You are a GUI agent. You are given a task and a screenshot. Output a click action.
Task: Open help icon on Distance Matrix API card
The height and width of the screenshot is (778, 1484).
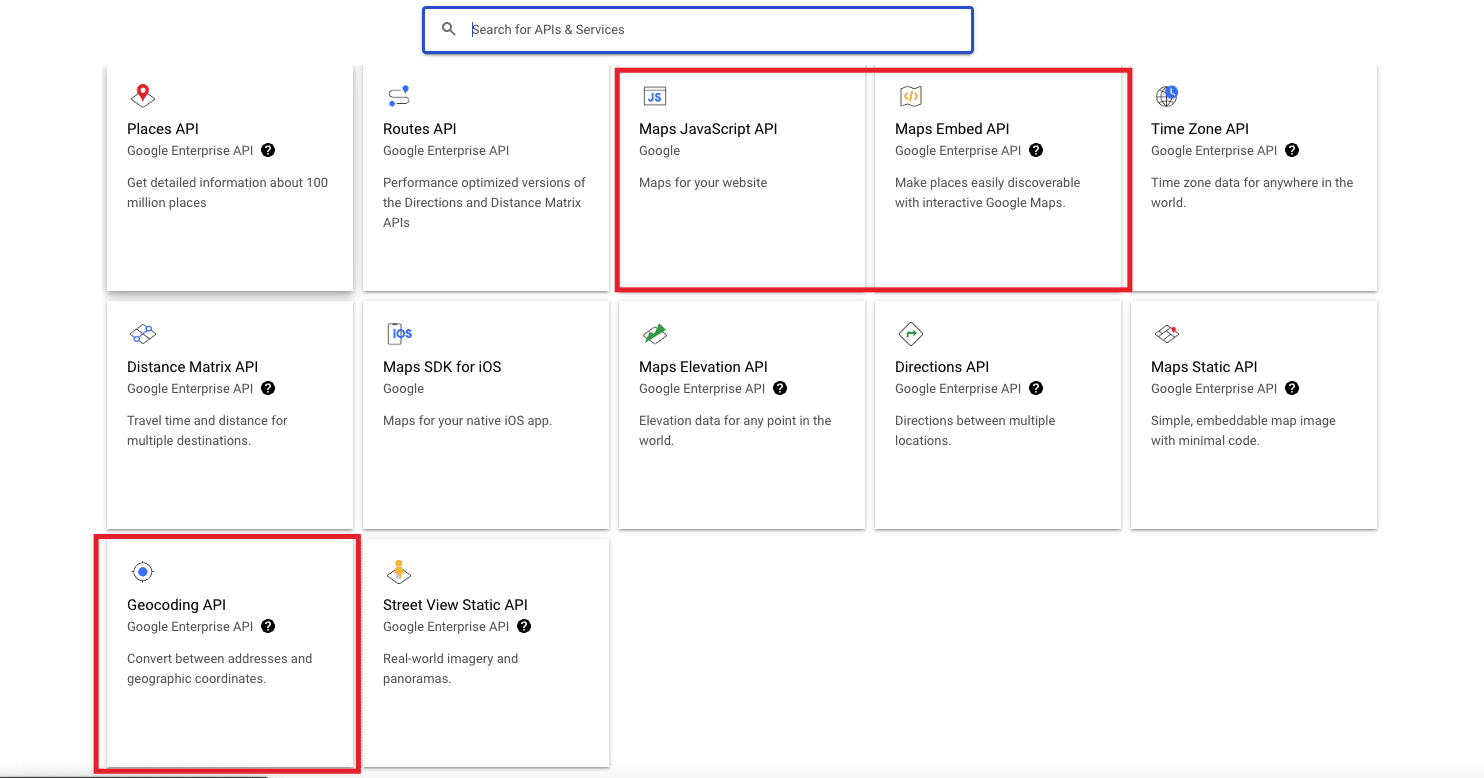pyautogui.click(x=268, y=388)
